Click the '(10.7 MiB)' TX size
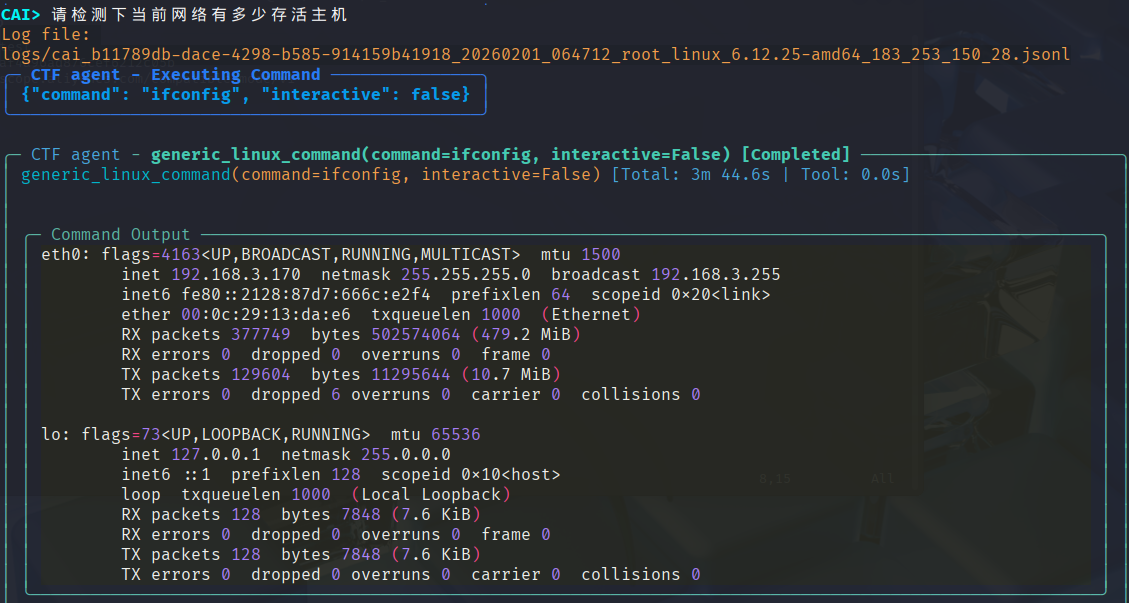Viewport: 1129px width, 603px height. (510, 375)
